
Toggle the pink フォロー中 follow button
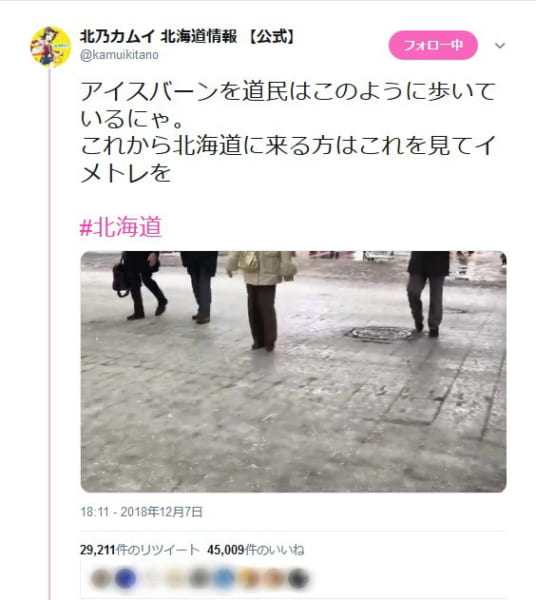click(433, 45)
